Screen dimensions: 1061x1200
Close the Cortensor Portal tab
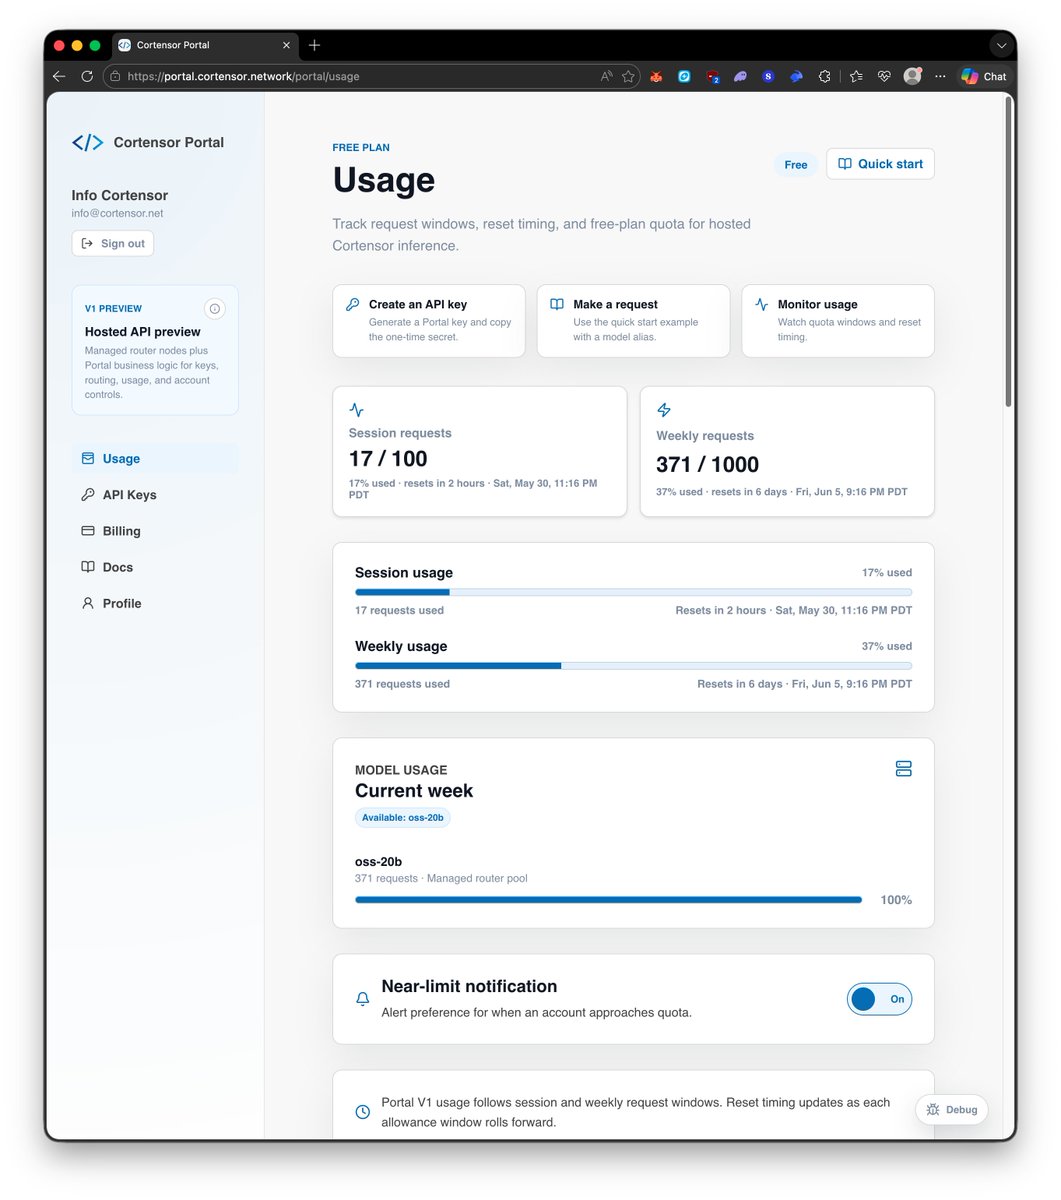[286, 45]
